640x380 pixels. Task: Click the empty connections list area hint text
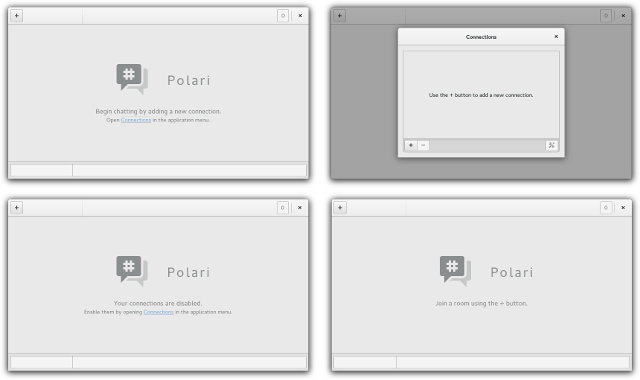481,95
